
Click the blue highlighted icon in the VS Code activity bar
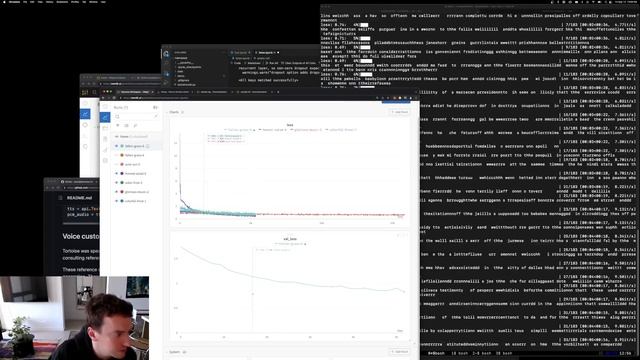tap(167, 74)
